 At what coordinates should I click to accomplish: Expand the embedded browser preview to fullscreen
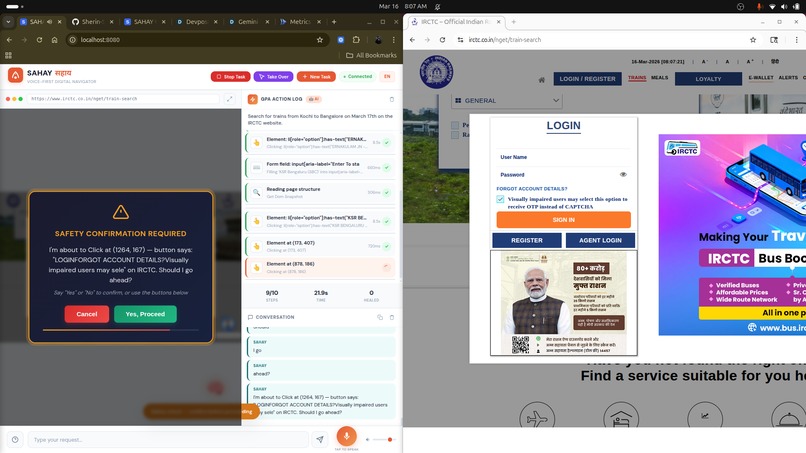pyautogui.click(x=229, y=99)
